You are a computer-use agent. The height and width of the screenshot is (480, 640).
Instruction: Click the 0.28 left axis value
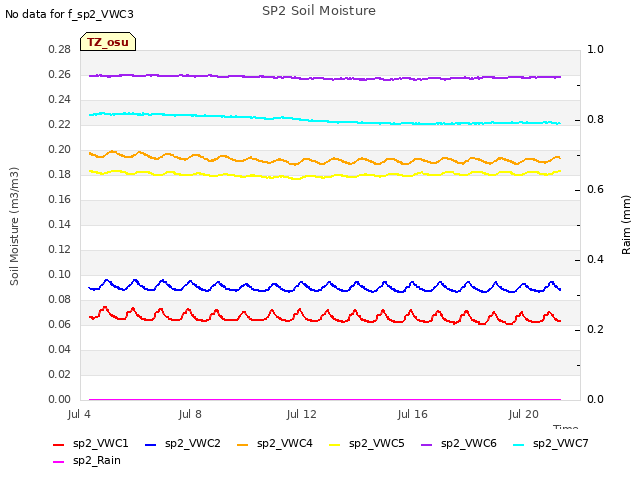point(60,49)
